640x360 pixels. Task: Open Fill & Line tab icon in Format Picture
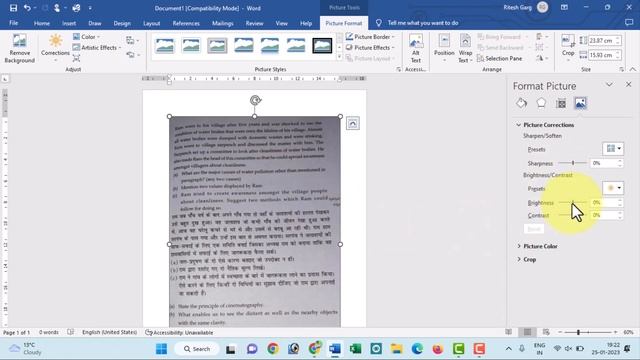[x=521, y=103]
